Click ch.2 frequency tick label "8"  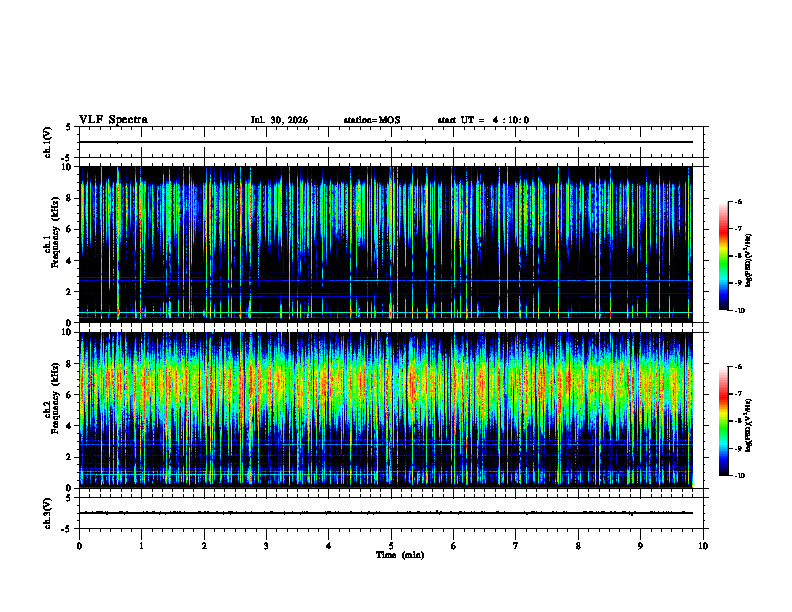click(x=70, y=364)
